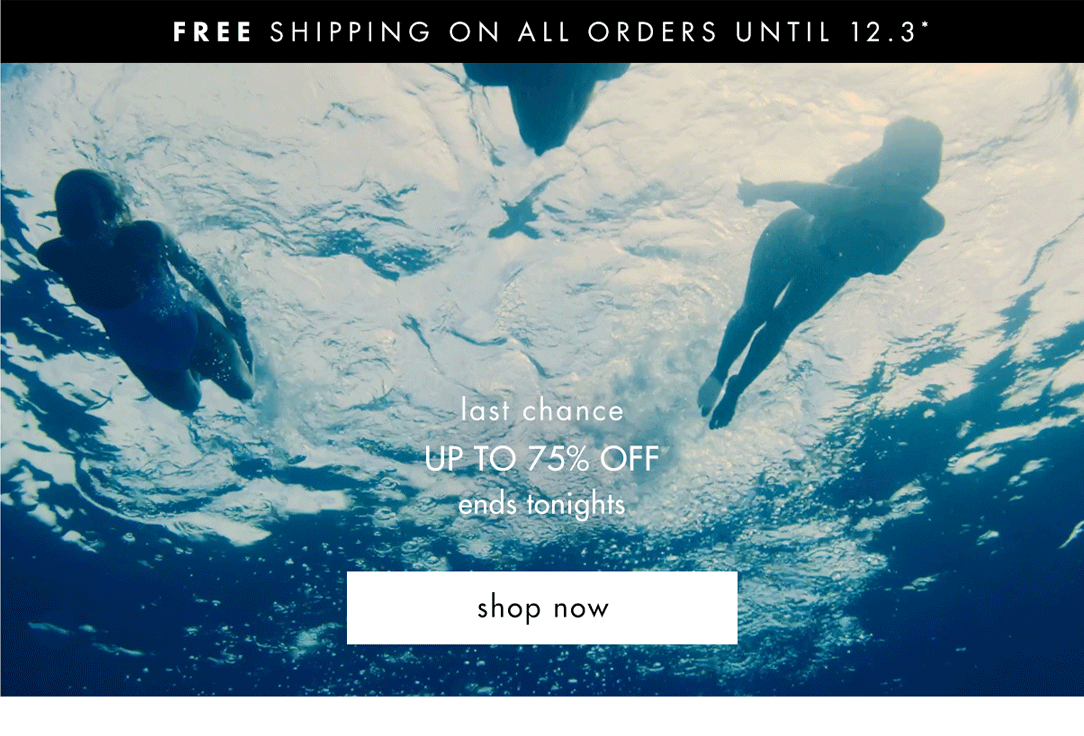Click the bold "FREE" word in the banner
The width and height of the screenshot is (1084, 736).
(213, 32)
